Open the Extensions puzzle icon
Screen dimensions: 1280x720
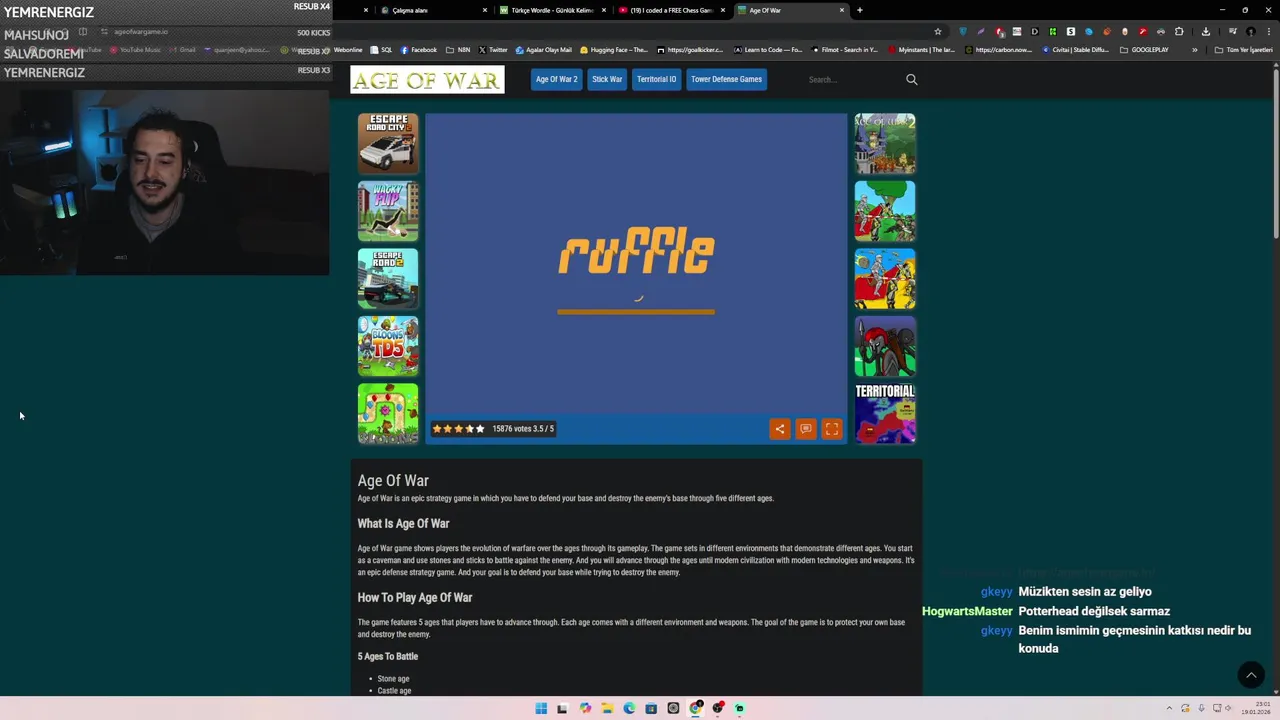[x=1179, y=31]
